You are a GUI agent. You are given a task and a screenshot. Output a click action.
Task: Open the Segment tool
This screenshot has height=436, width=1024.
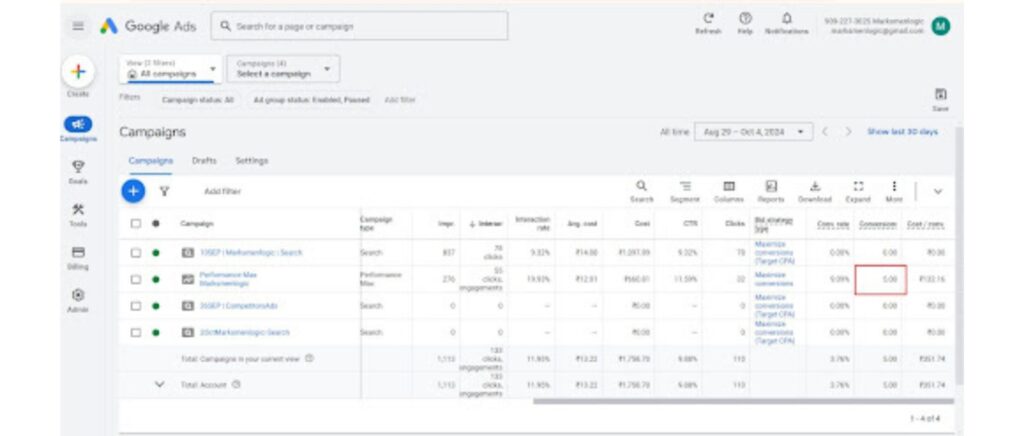685,191
